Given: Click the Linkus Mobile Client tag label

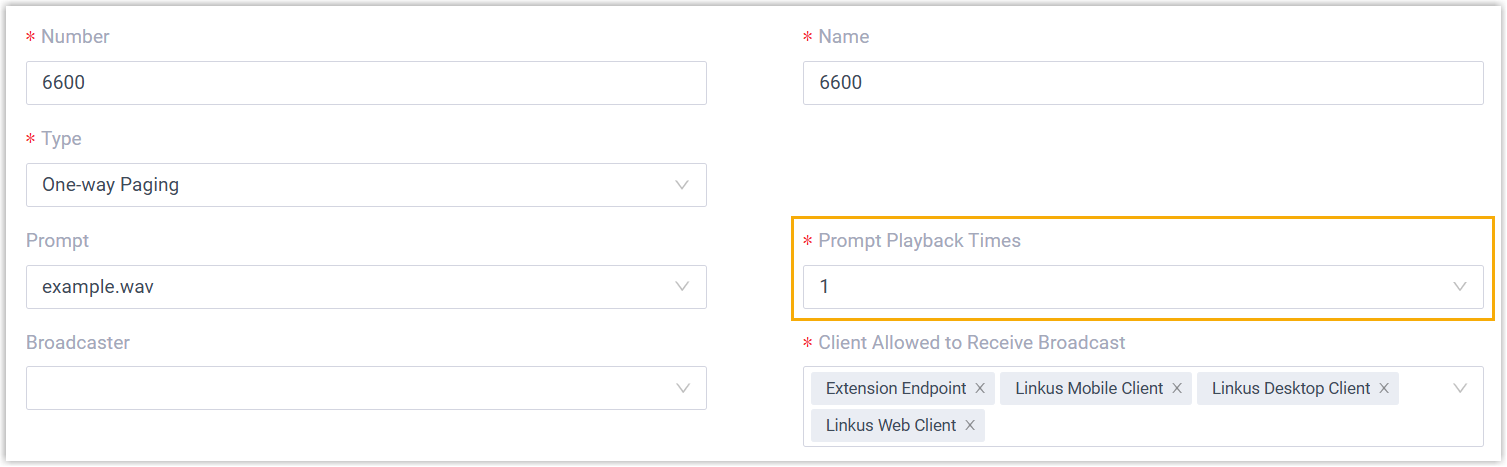Looking at the screenshot, I should coord(1089,389).
